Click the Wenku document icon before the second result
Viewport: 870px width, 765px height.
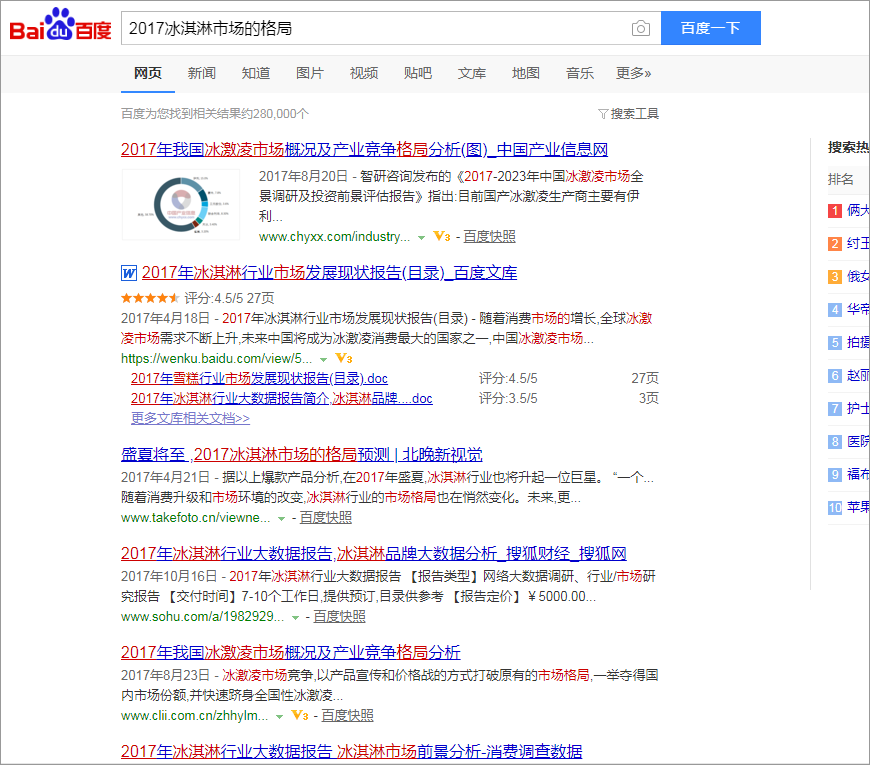pos(129,273)
